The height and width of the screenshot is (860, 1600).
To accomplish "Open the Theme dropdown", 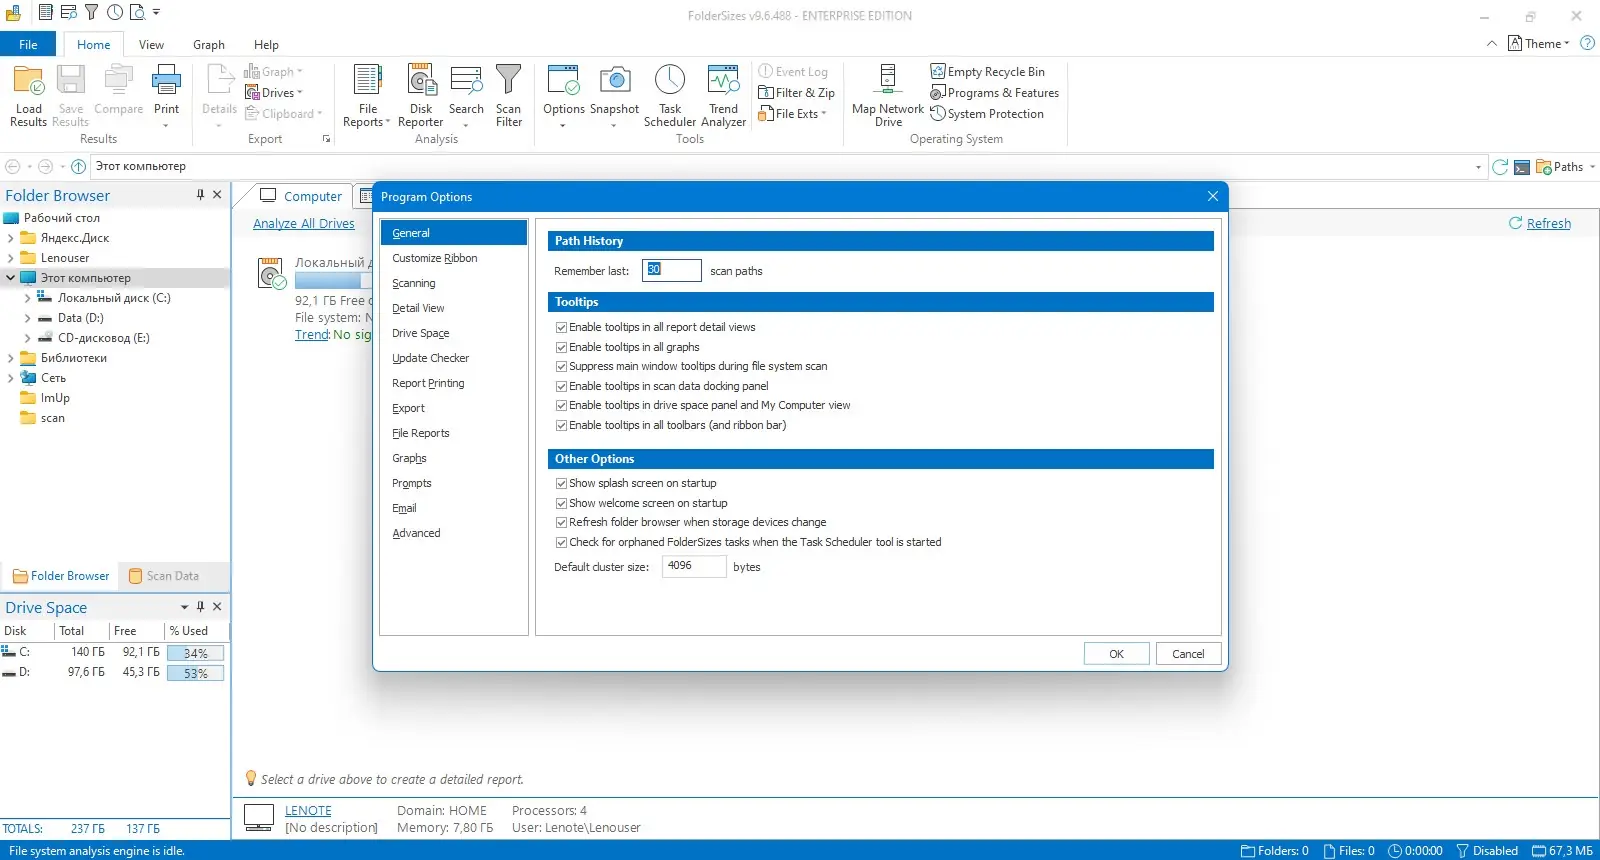I will tap(1540, 44).
